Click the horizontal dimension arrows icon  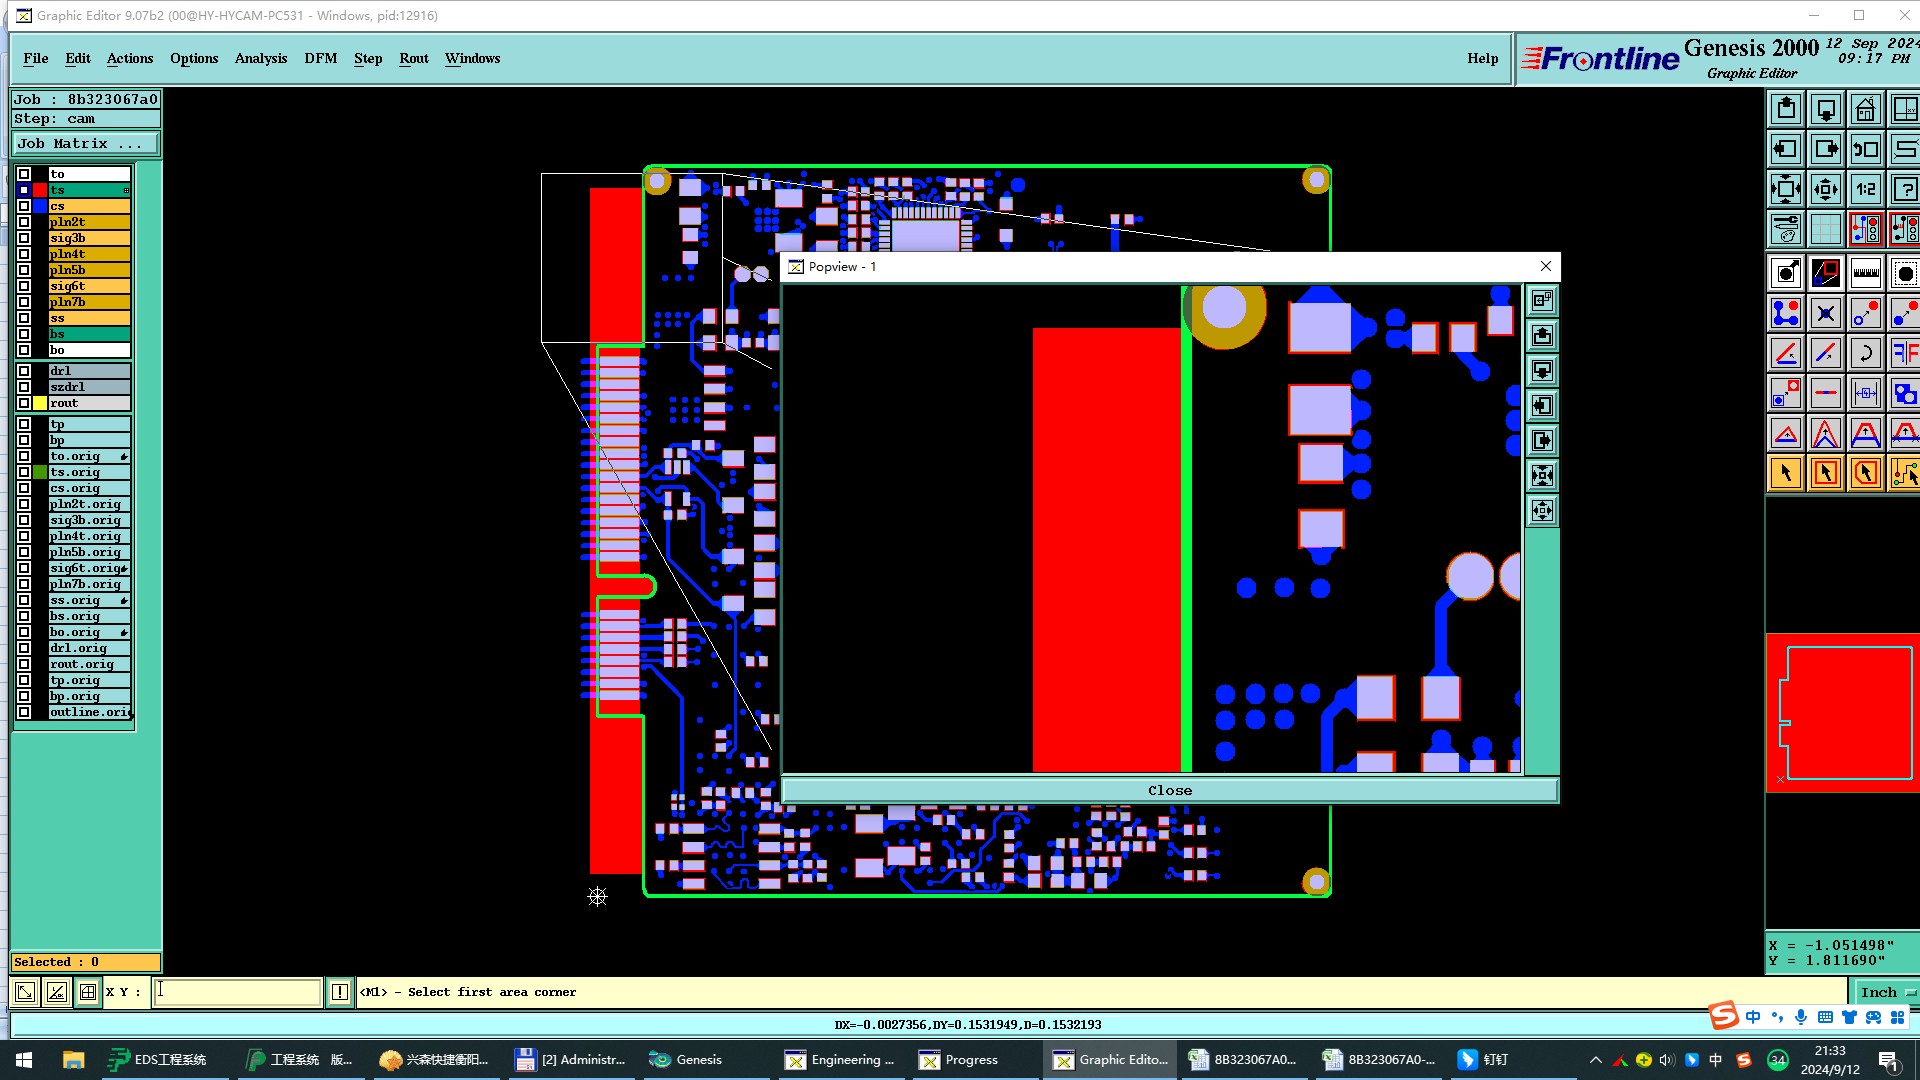coord(1865,393)
